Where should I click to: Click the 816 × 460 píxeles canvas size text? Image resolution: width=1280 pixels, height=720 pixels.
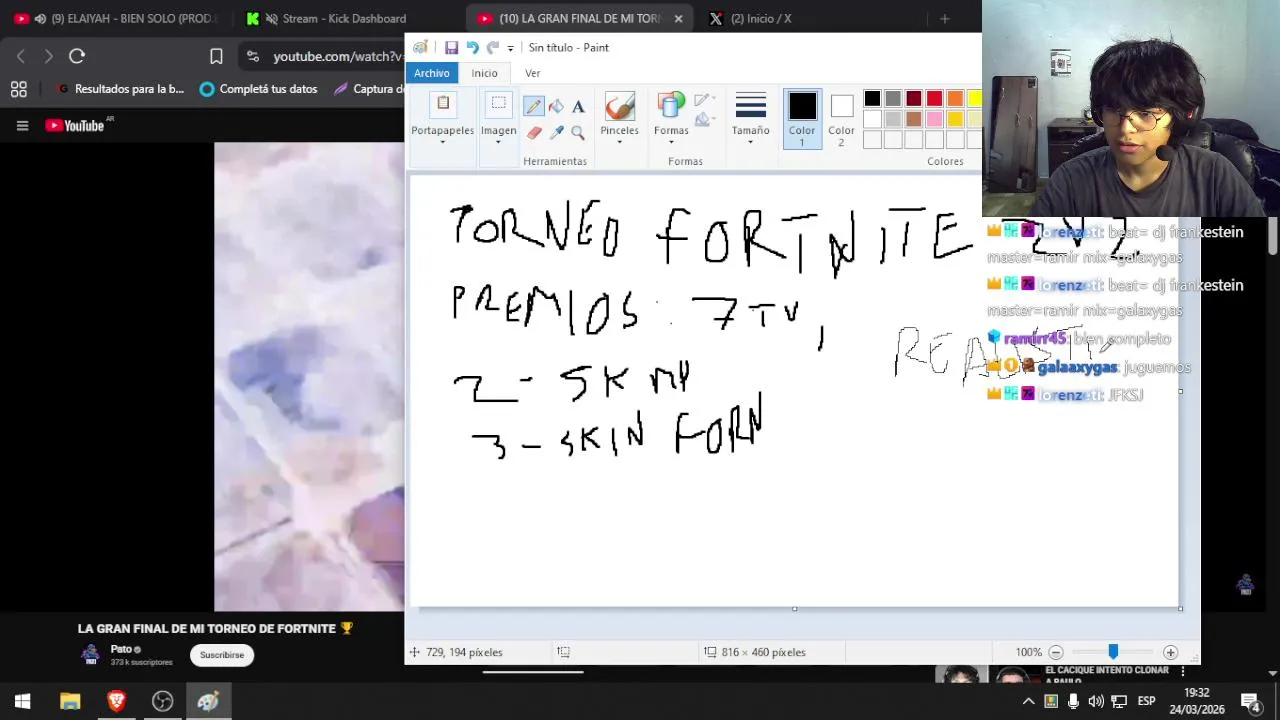(763, 652)
